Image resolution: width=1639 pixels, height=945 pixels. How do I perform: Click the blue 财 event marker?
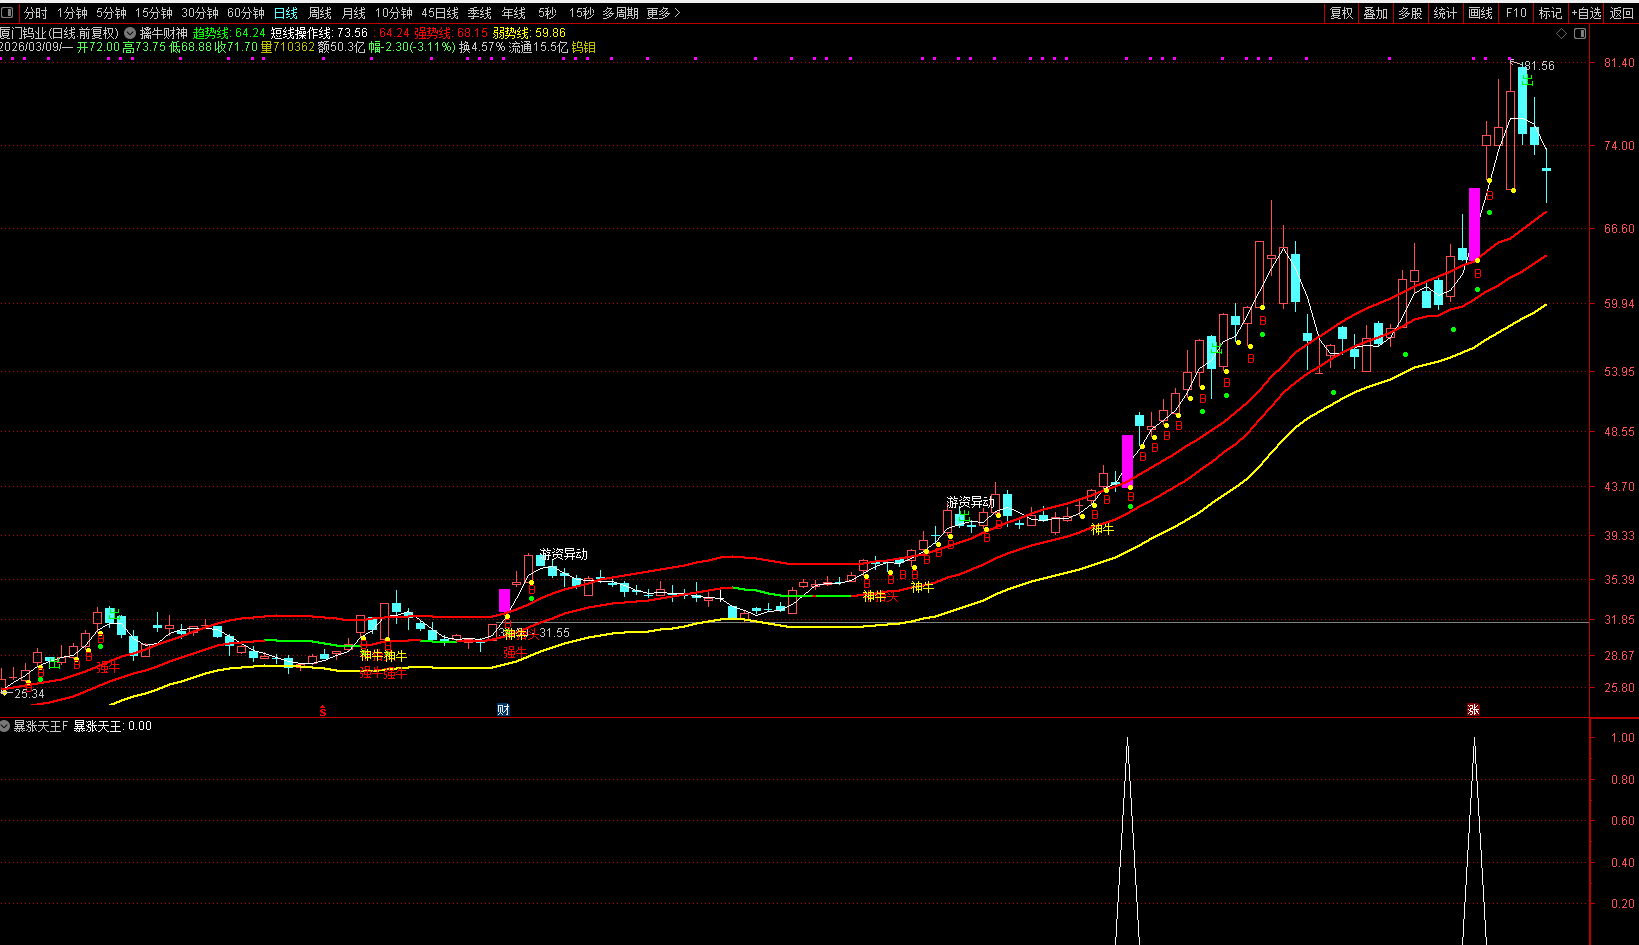point(504,710)
